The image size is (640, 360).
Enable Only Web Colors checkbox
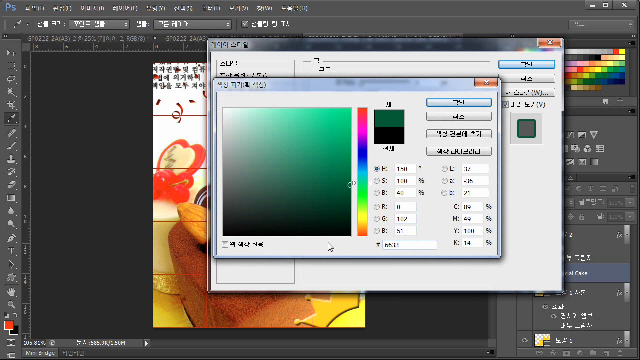point(225,244)
